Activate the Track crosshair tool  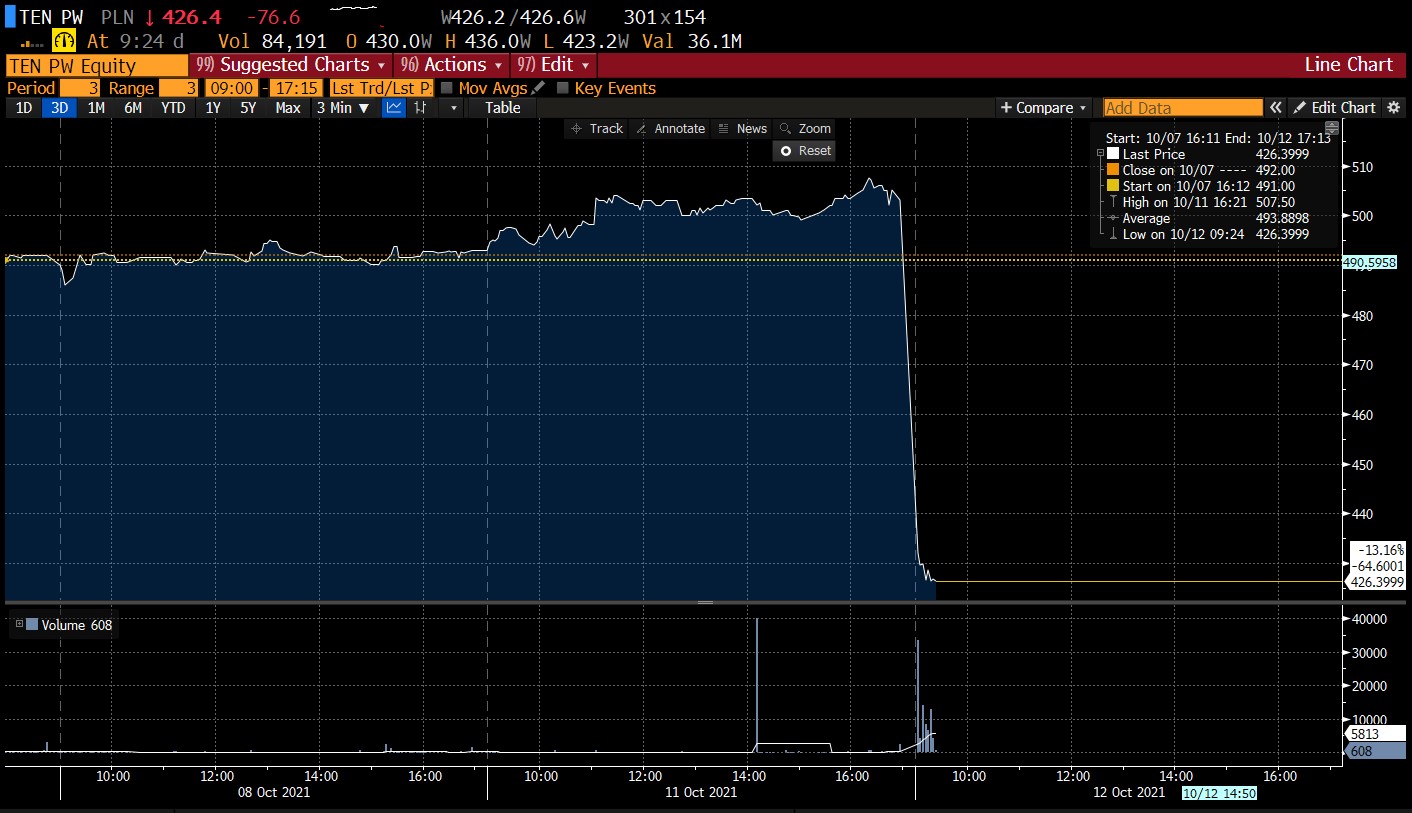[596, 128]
